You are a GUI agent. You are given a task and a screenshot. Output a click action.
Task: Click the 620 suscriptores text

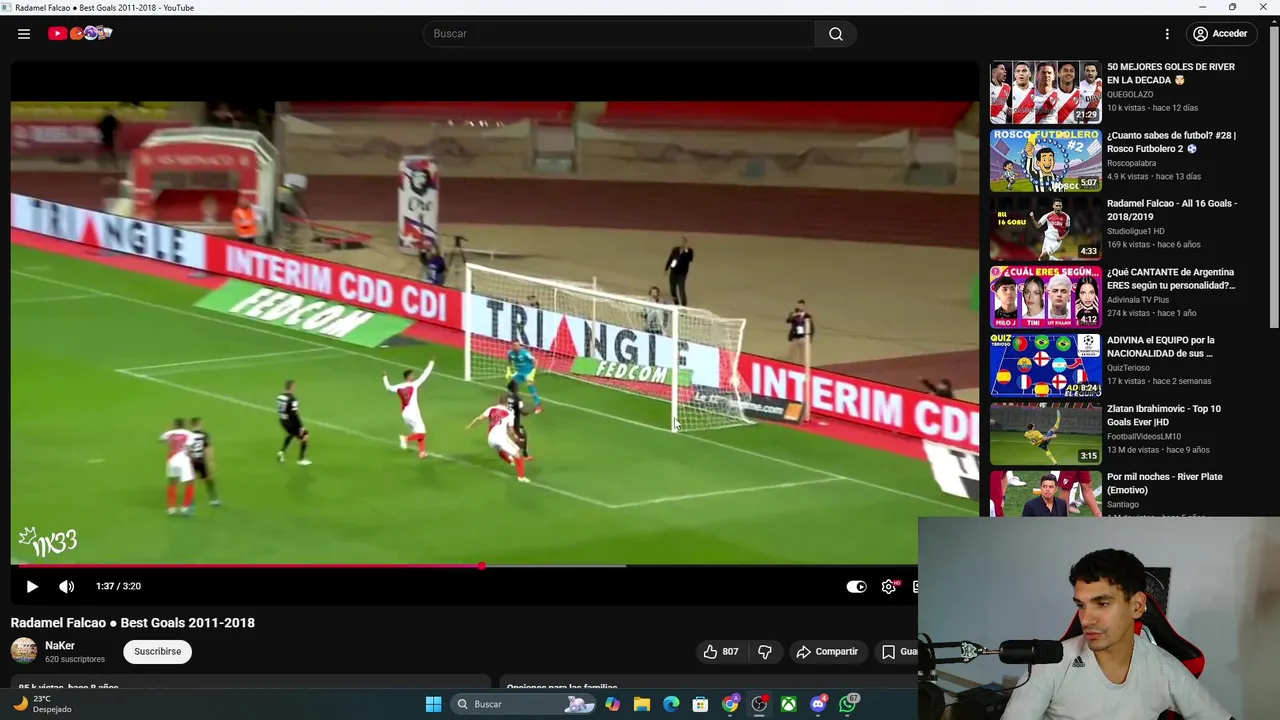point(75,660)
